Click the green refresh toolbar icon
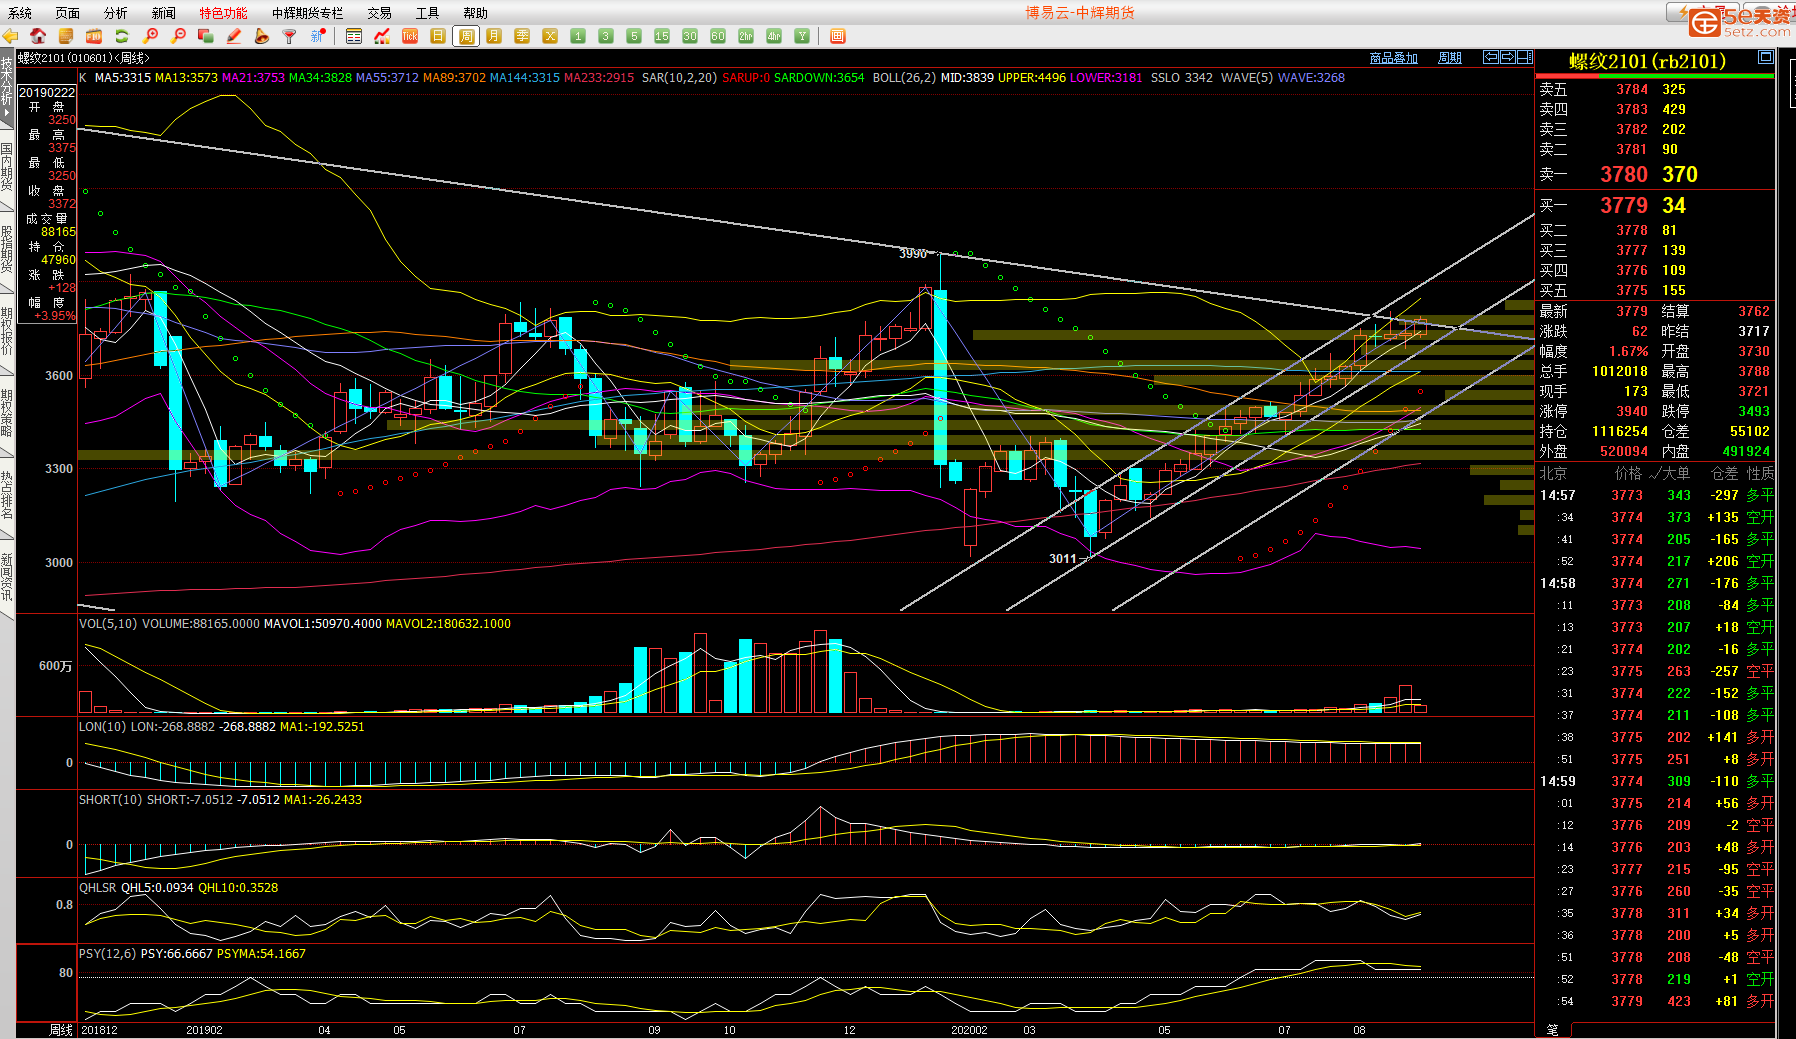 tap(122, 36)
